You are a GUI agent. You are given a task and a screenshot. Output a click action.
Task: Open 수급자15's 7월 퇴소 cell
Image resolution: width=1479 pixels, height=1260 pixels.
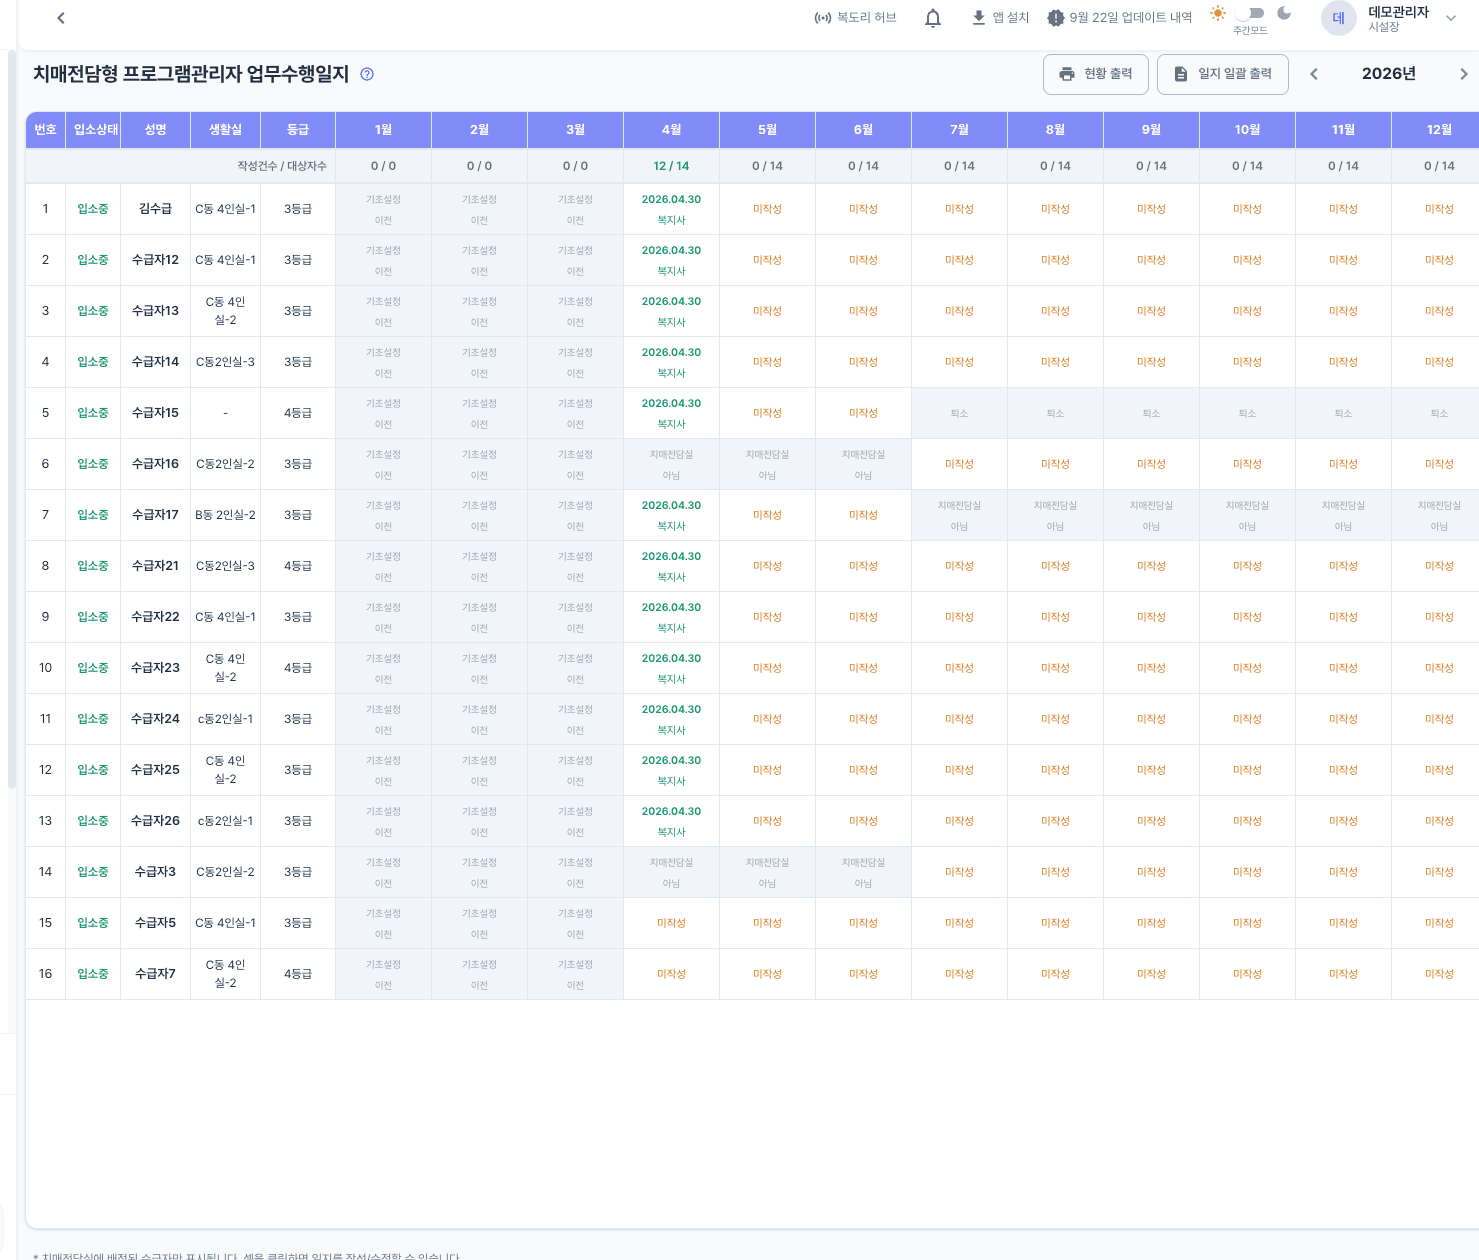pyautogui.click(x=959, y=413)
